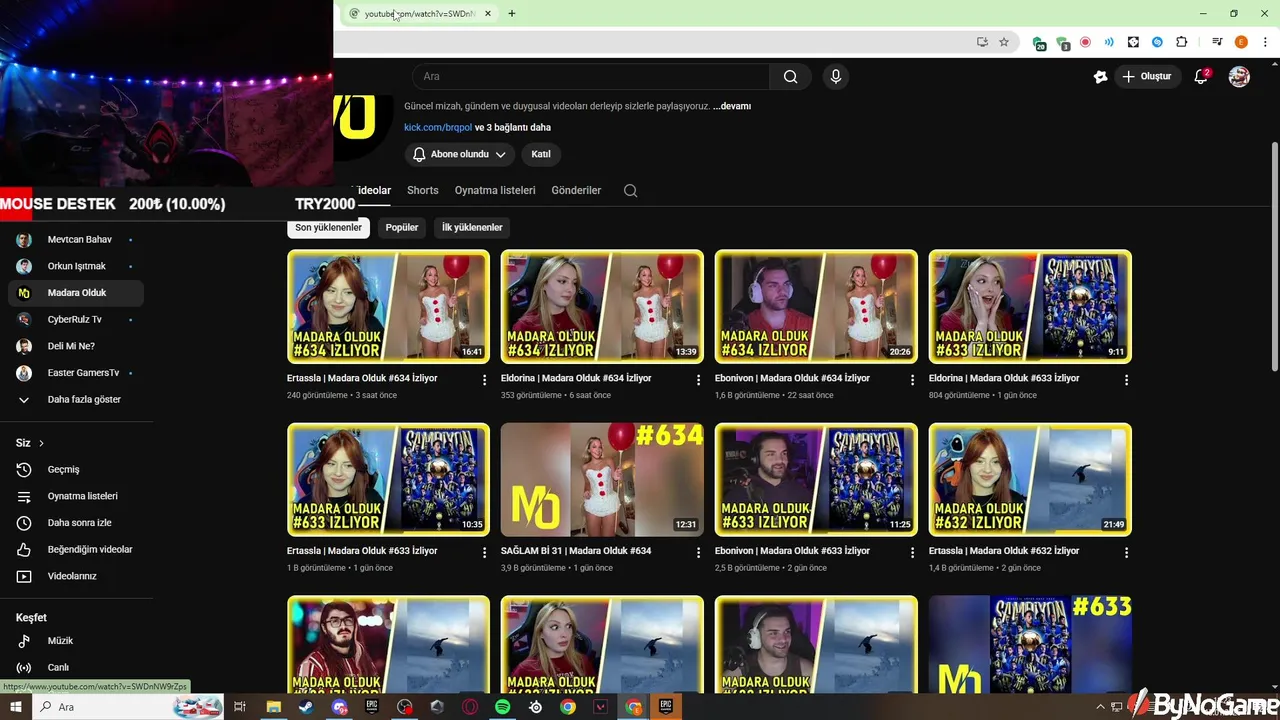
Task: Click the Windows Start button
Action: tap(15, 707)
